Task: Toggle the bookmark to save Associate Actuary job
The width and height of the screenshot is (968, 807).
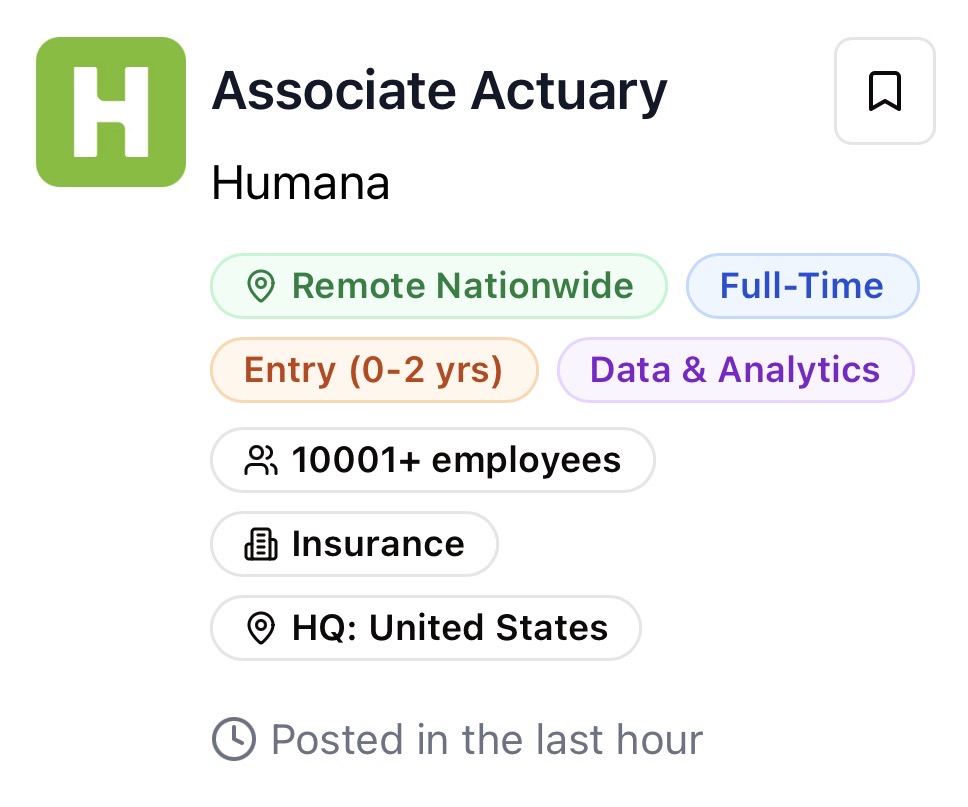Action: coord(884,90)
